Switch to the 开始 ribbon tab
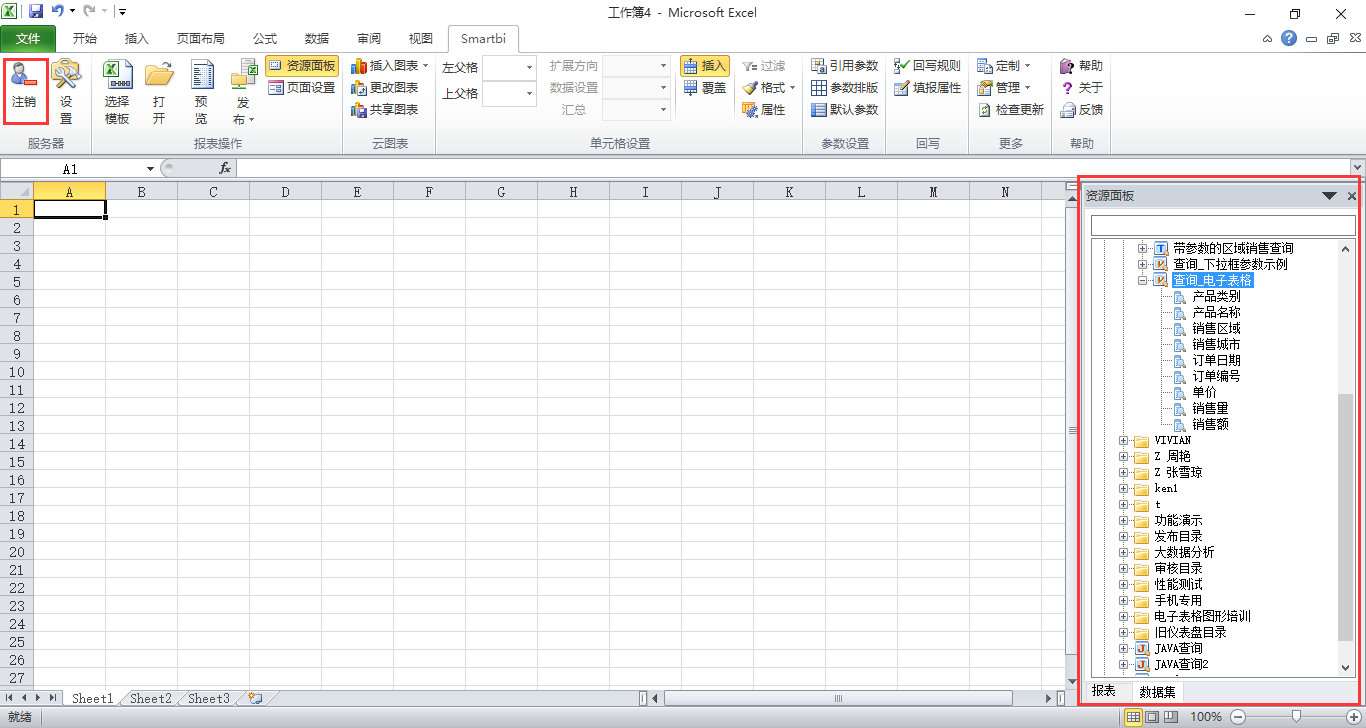Viewport: 1366px width, 728px height. click(x=85, y=39)
